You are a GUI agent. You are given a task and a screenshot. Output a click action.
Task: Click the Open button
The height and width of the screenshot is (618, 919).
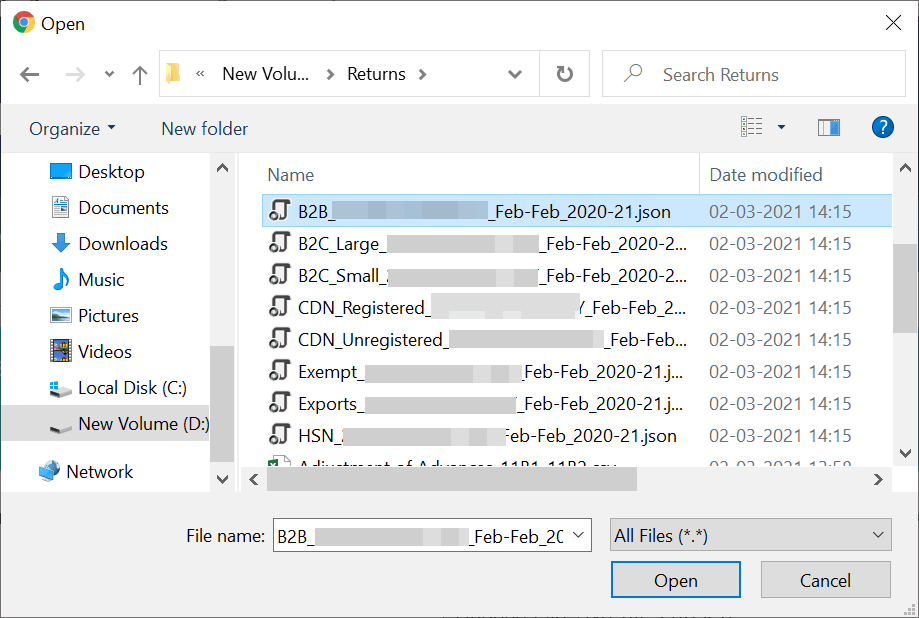(676, 580)
